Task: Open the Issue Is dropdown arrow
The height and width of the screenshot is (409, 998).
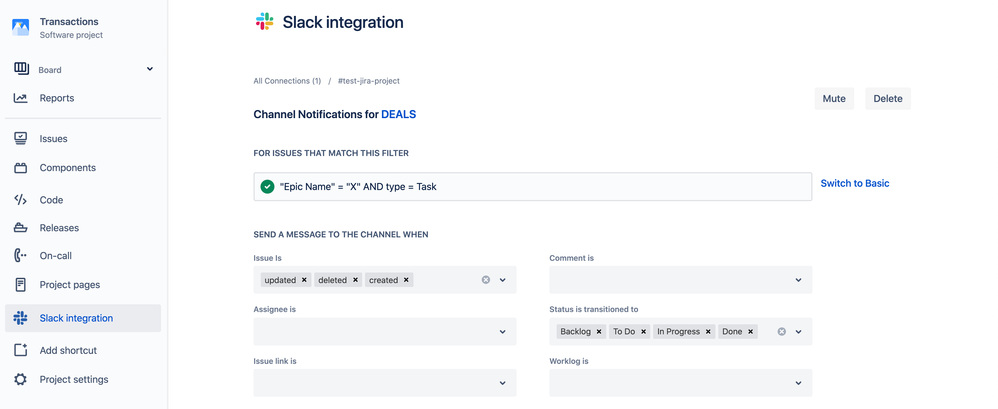Action: 503,280
